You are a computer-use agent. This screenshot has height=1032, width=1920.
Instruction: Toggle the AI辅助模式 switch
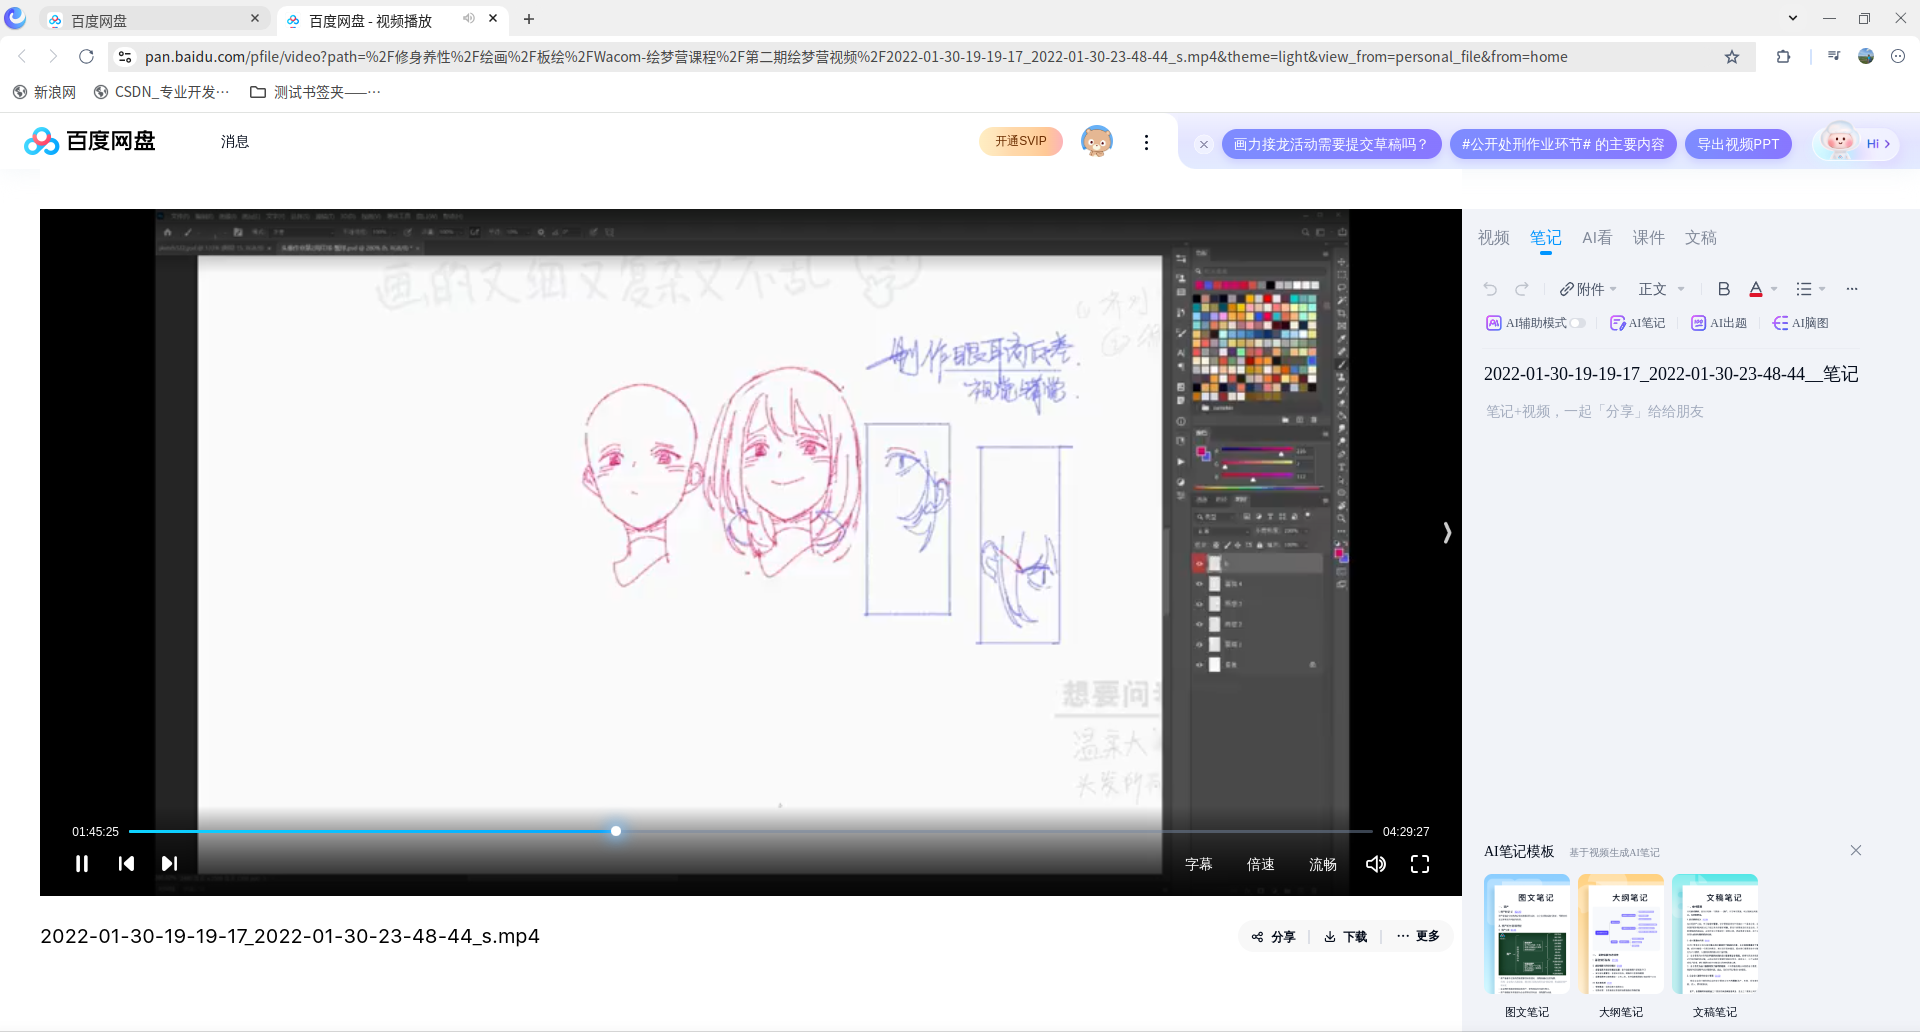(1578, 323)
